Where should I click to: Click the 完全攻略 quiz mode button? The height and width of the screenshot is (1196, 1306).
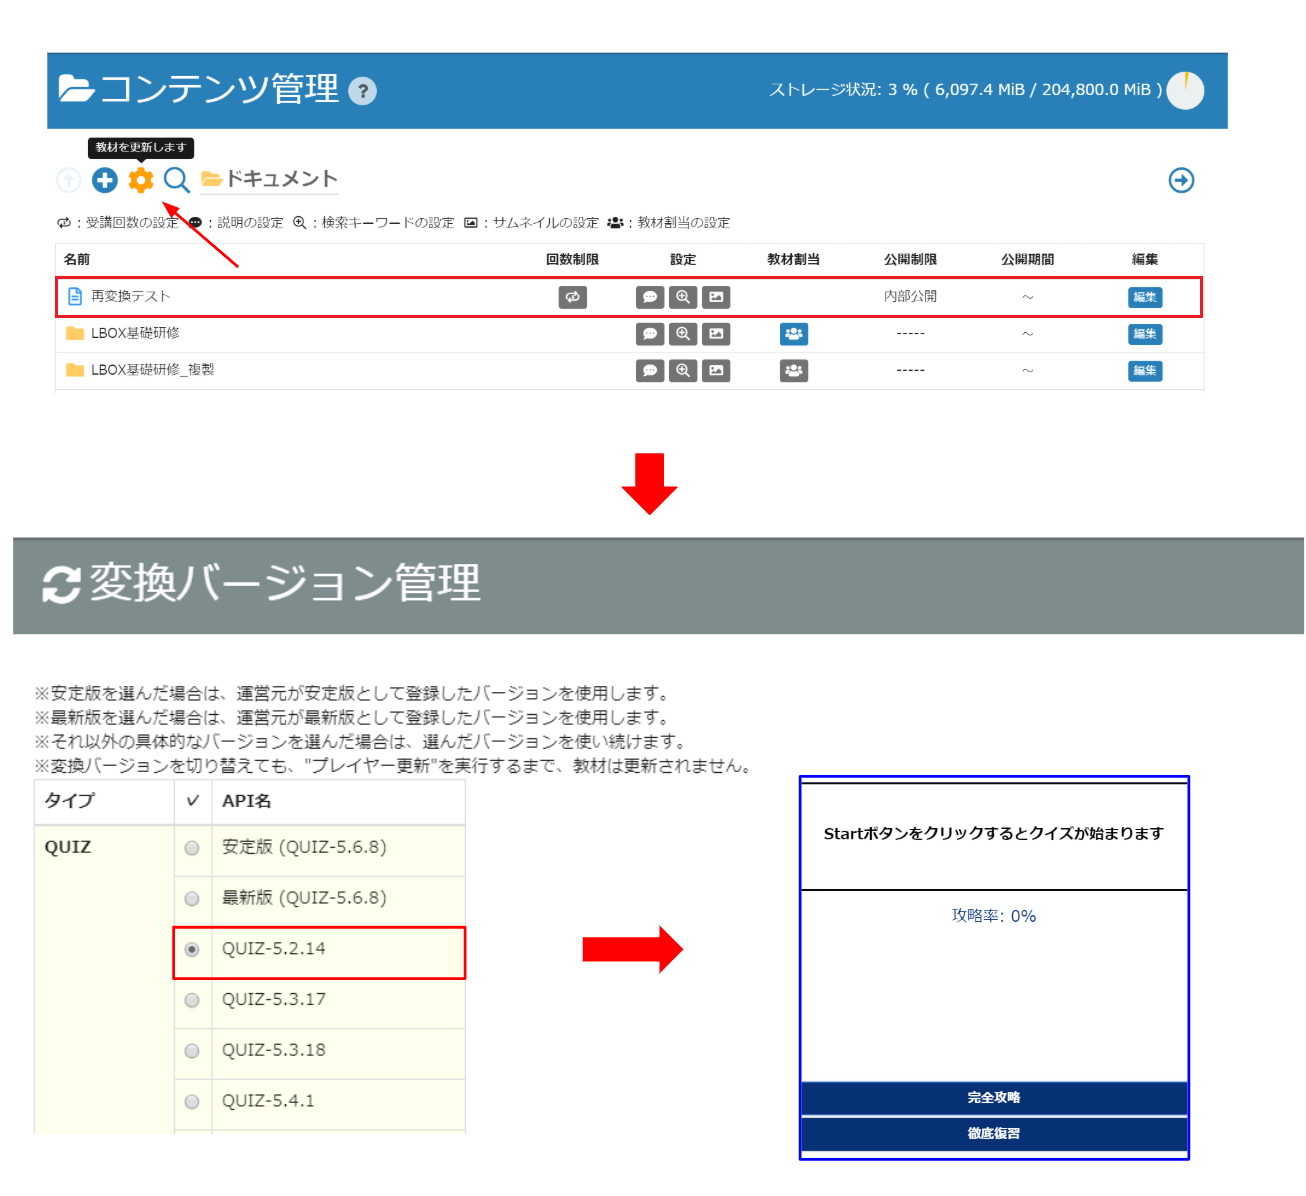[993, 1097]
